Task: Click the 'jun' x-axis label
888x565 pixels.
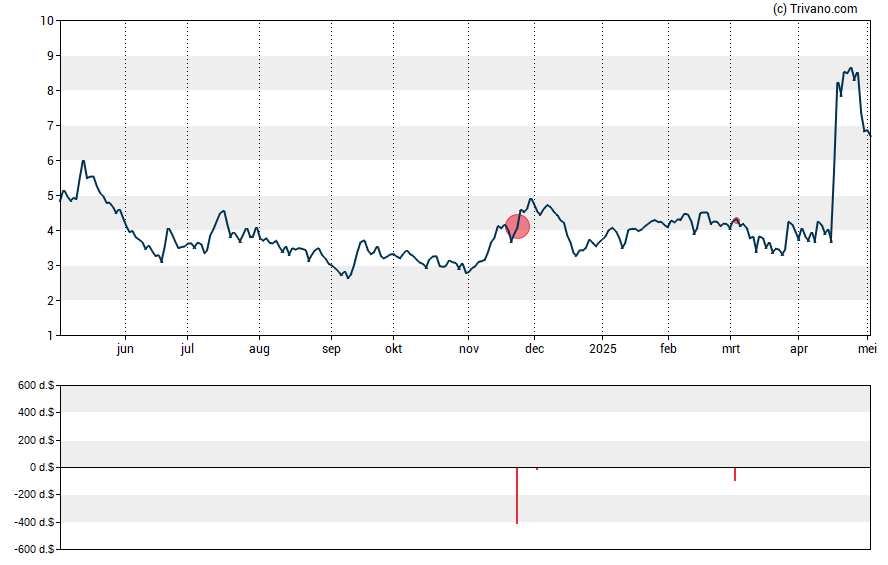Action: point(125,349)
